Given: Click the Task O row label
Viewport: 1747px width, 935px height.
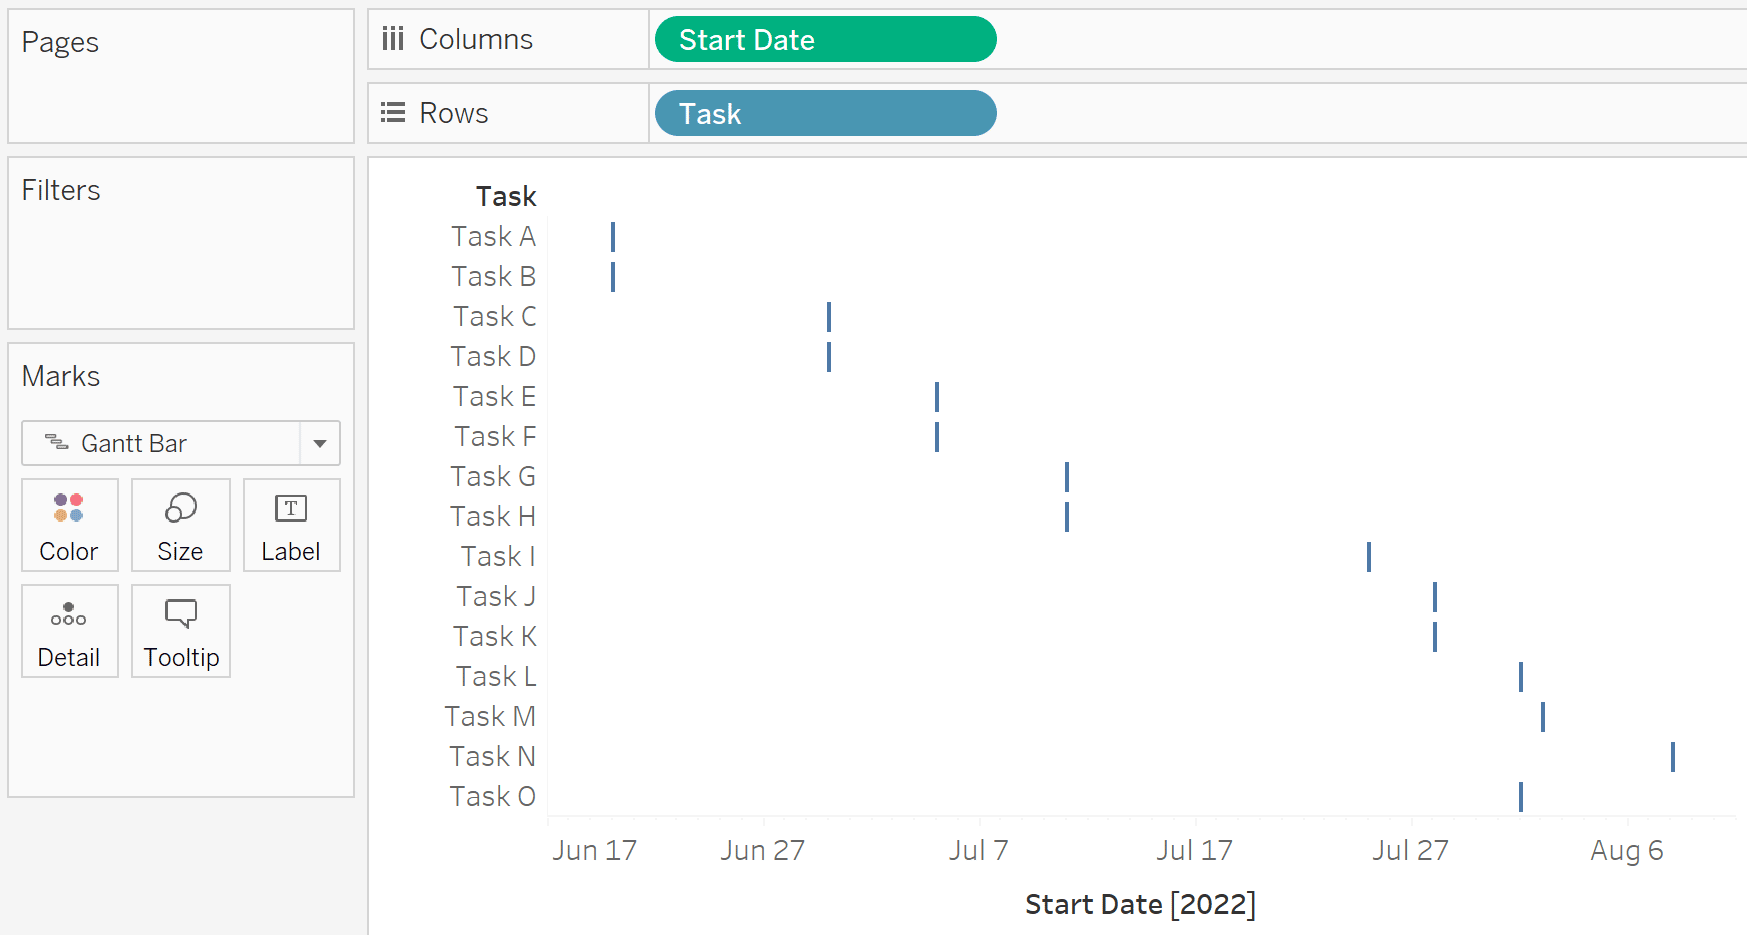Looking at the screenshot, I should click(492, 795).
